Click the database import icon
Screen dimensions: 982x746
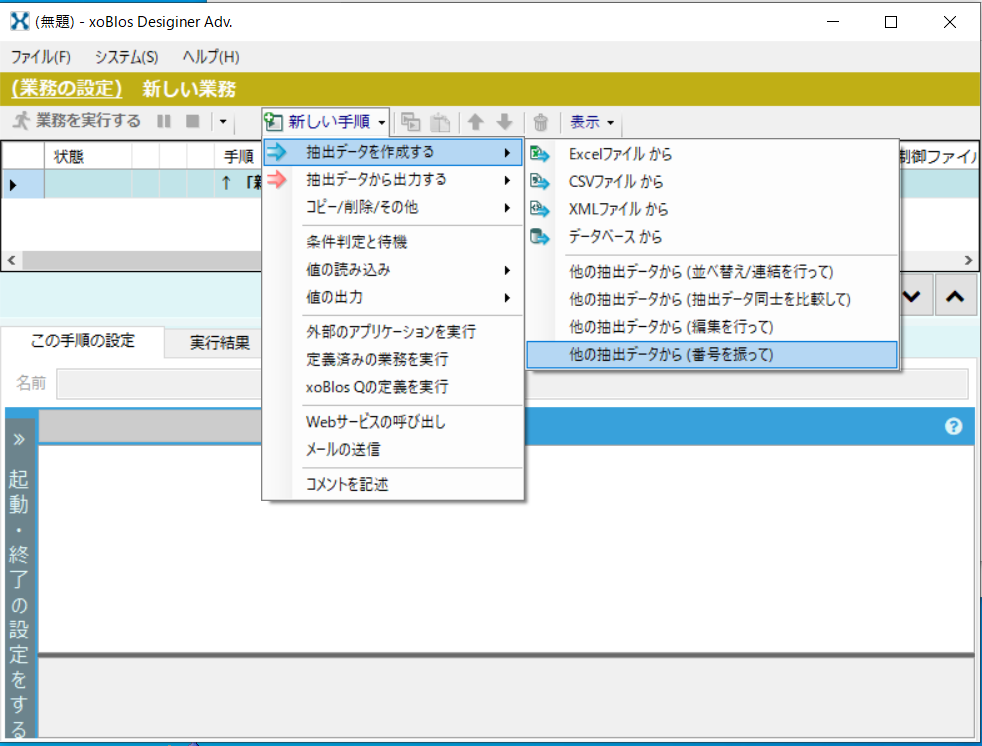point(540,237)
